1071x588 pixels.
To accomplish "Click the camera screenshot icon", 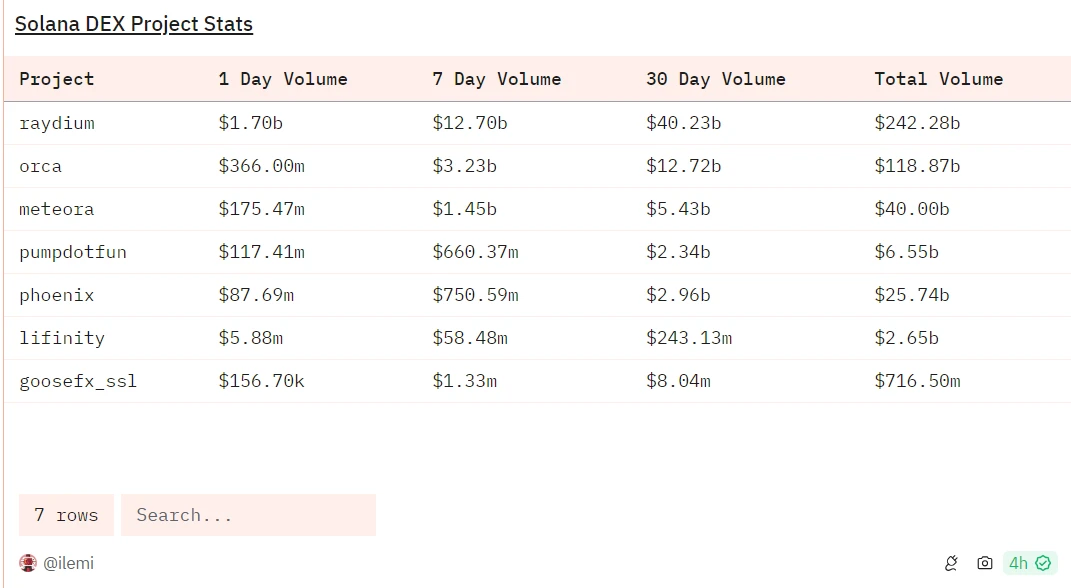I will click(985, 563).
